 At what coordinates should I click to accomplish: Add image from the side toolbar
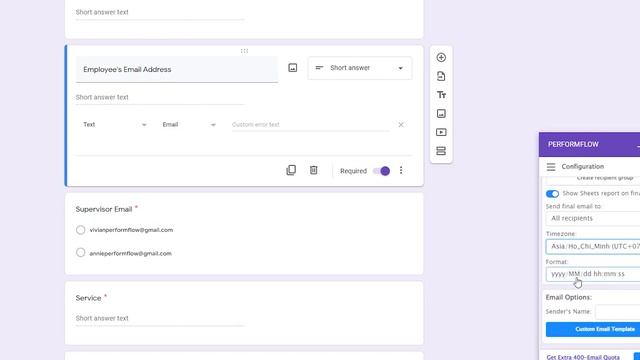[441, 113]
